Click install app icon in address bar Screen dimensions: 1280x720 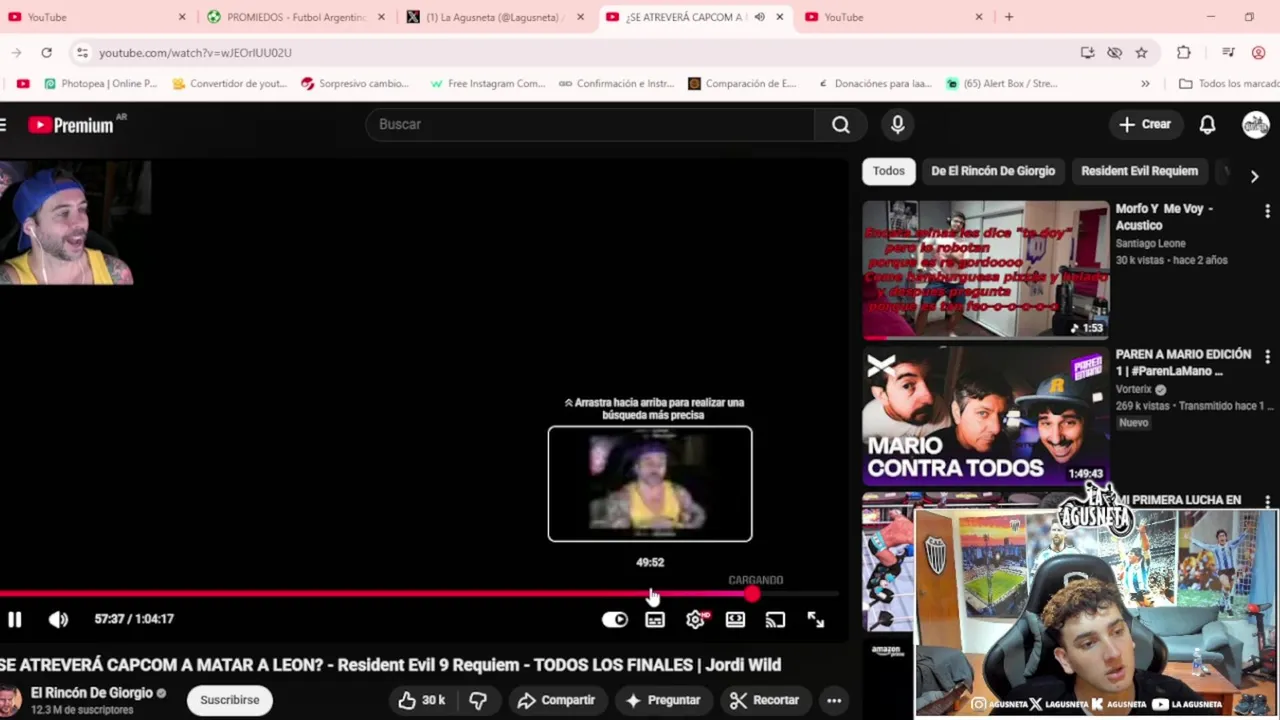(1087, 52)
